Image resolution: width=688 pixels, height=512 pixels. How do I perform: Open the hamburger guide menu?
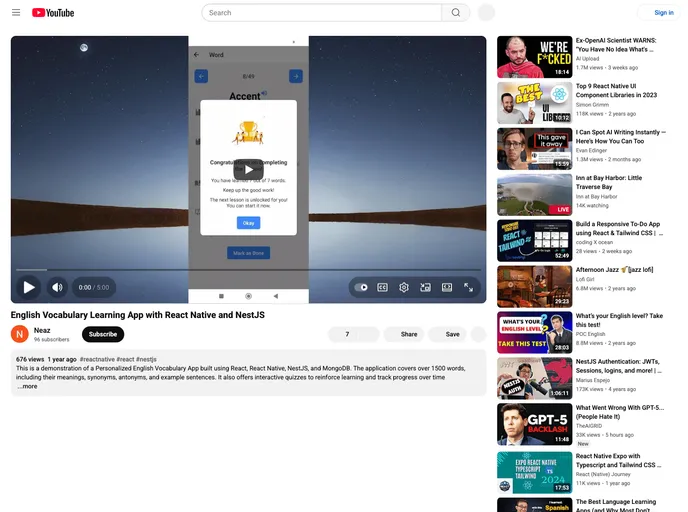(16, 13)
